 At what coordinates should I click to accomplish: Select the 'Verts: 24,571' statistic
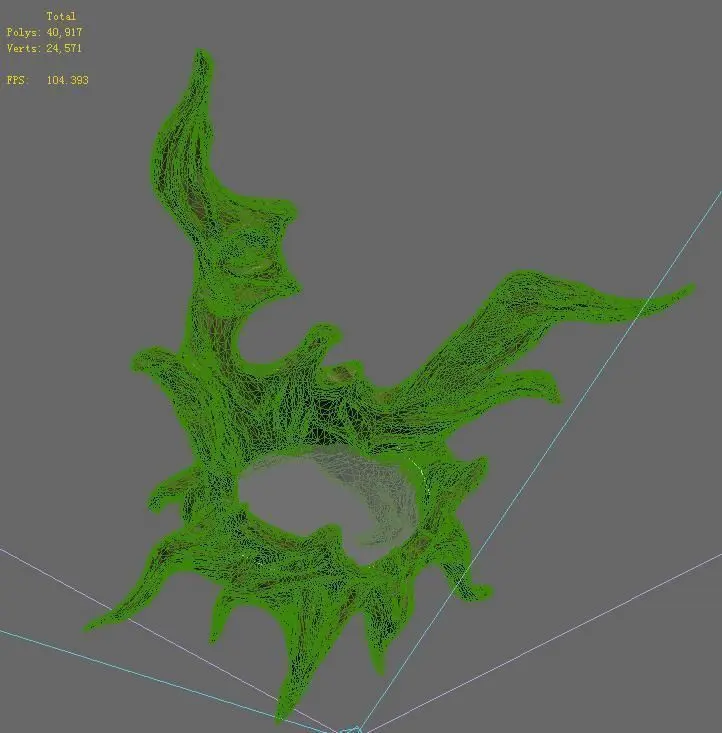coord(44,48)
